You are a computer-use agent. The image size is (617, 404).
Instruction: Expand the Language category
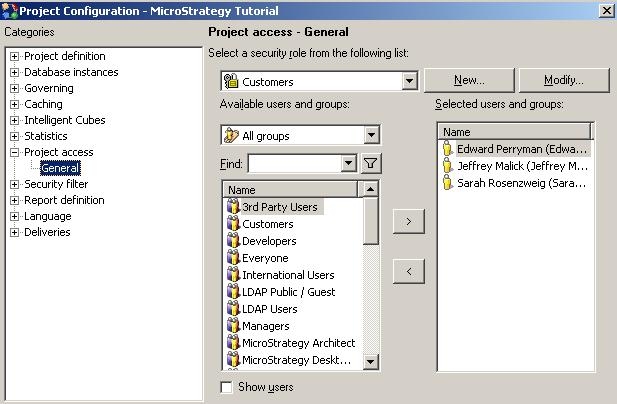tap(14, 216)
